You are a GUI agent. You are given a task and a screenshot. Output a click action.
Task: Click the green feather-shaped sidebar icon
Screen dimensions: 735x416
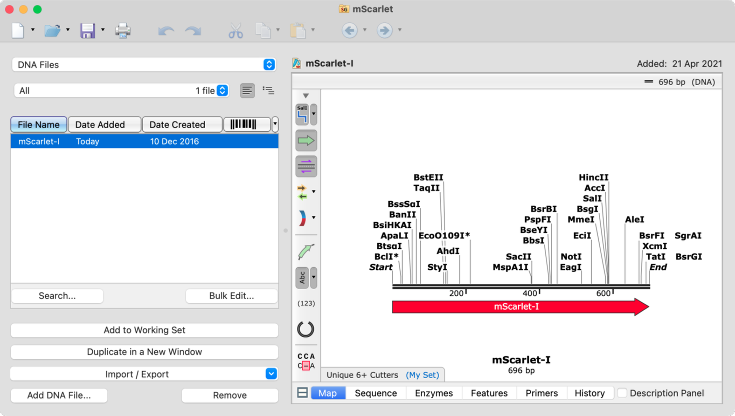pos(306,252)
